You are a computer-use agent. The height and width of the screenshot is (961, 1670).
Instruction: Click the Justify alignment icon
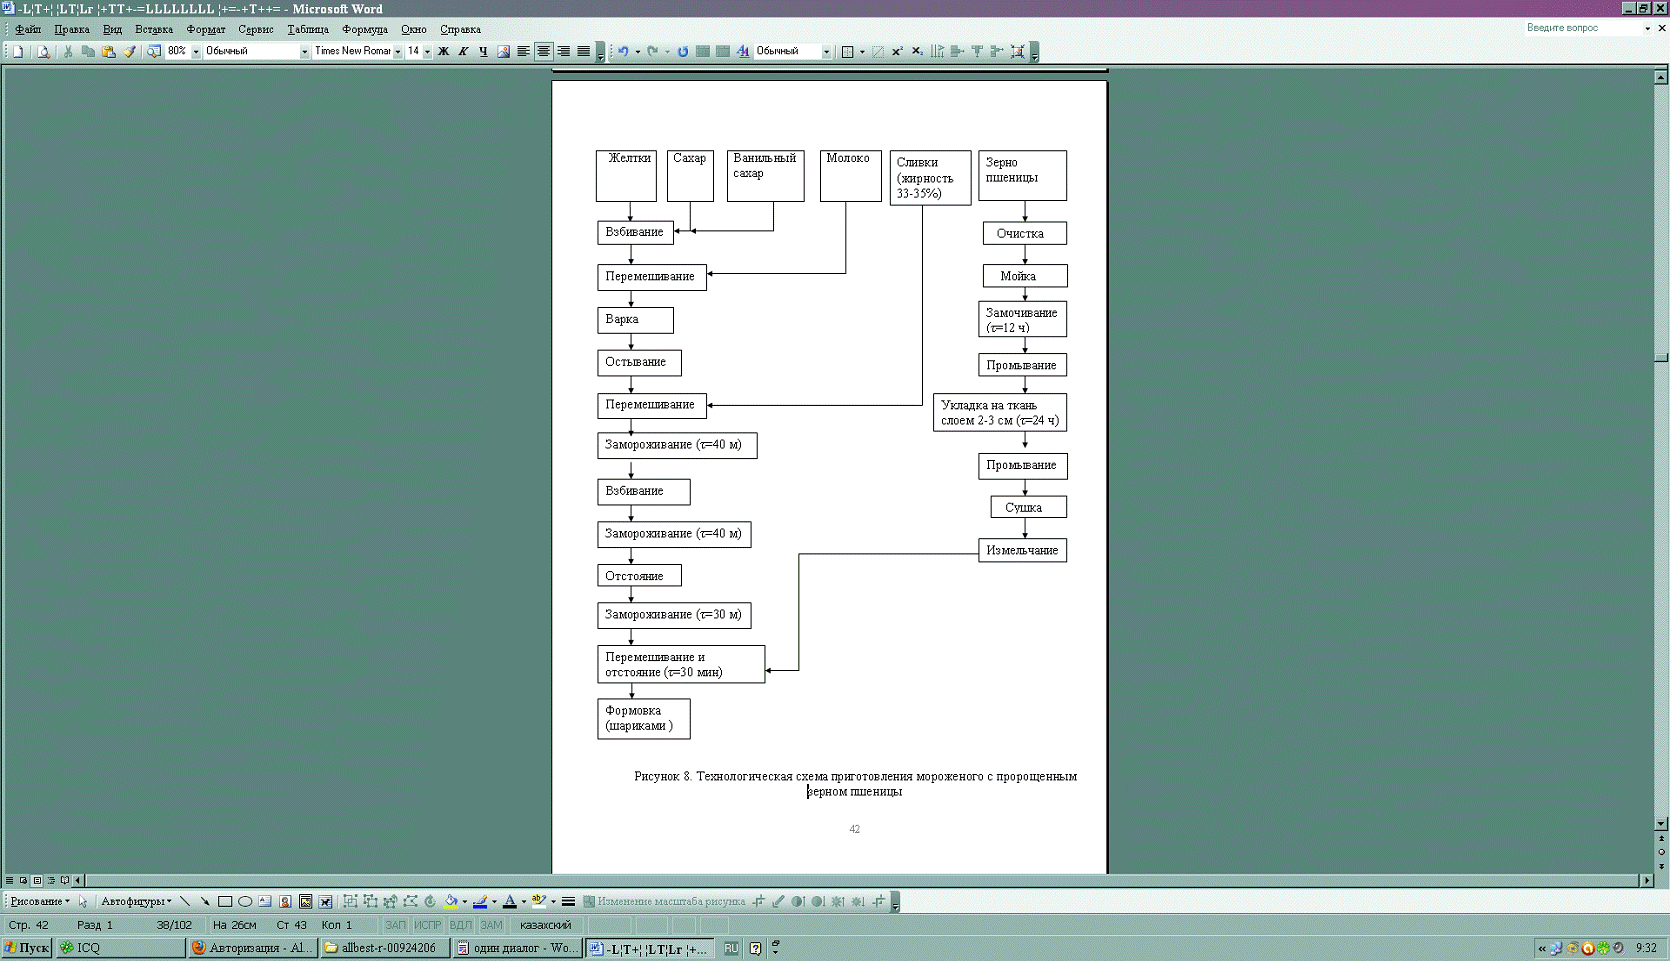(583, 51)
